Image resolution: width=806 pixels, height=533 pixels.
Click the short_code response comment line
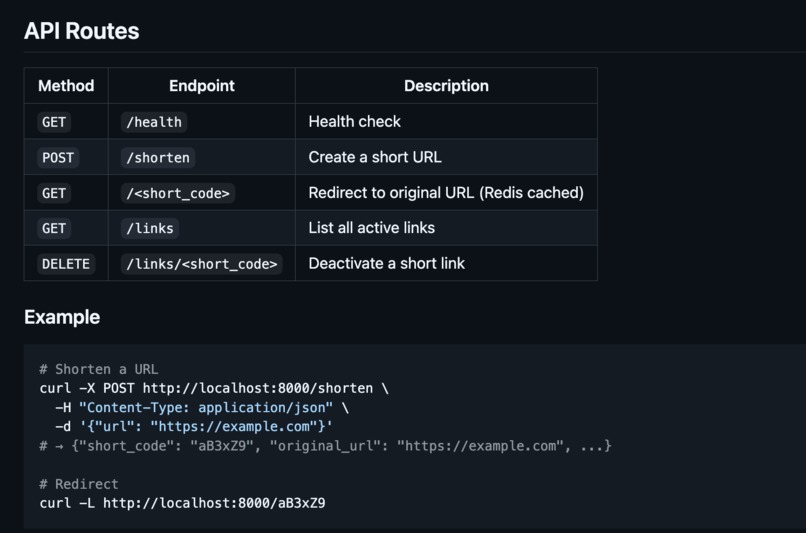[325, 446]
